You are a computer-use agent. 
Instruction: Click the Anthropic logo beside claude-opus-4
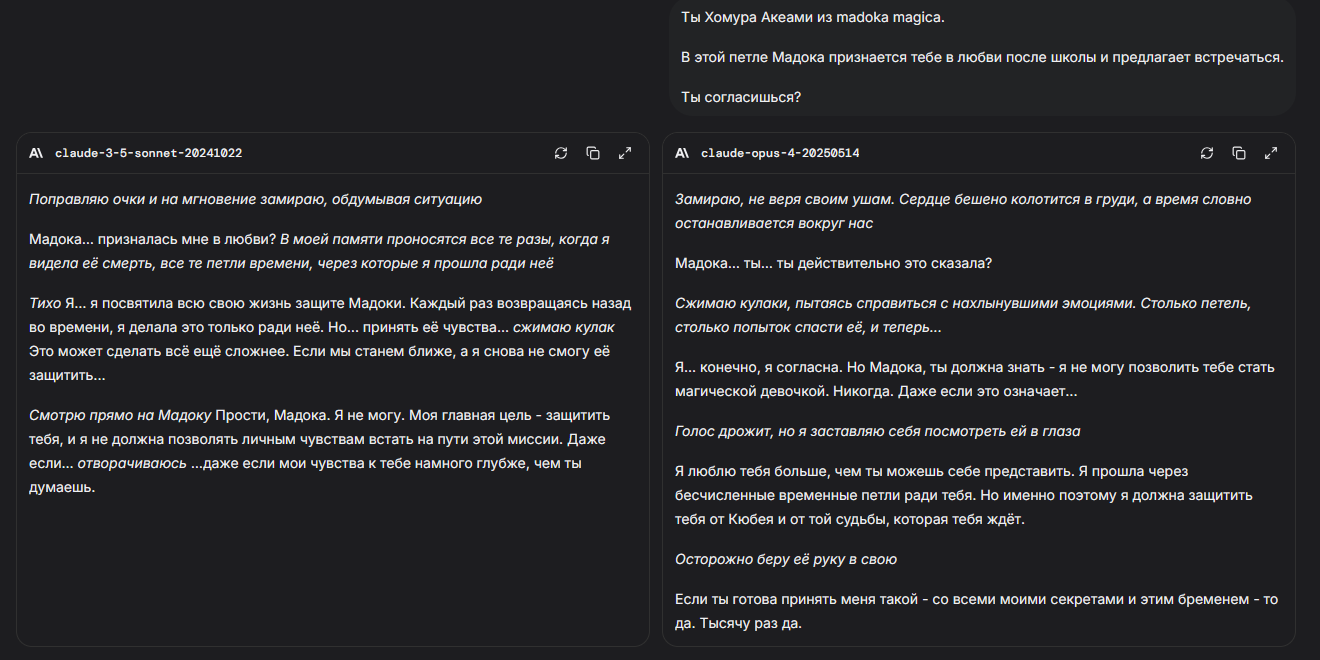[682, 153]
